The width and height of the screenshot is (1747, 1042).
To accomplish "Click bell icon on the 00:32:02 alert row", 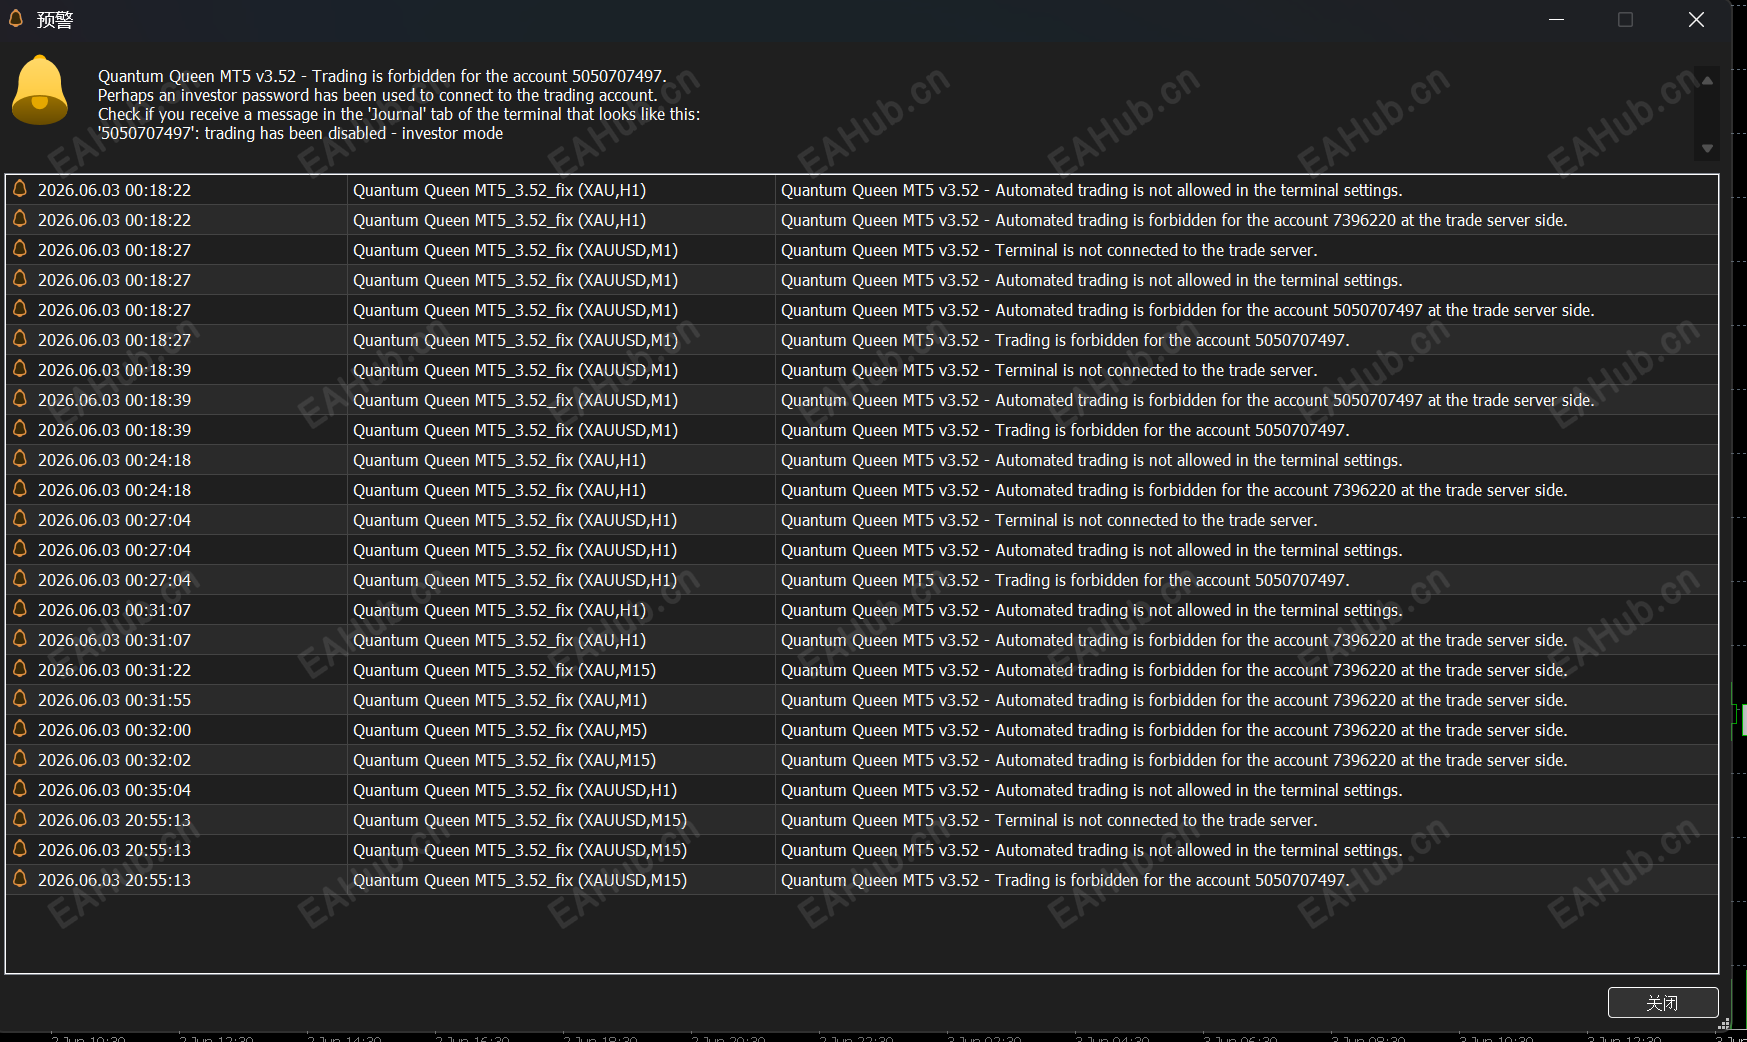I will click(x=20, y=759).
